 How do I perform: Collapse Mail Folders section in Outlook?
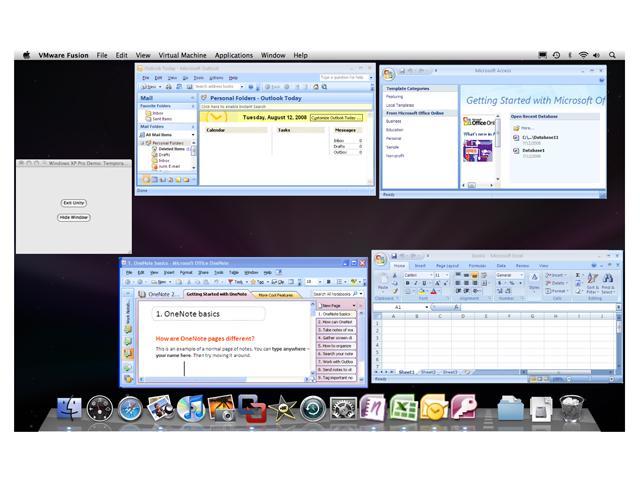coord(193,127)
